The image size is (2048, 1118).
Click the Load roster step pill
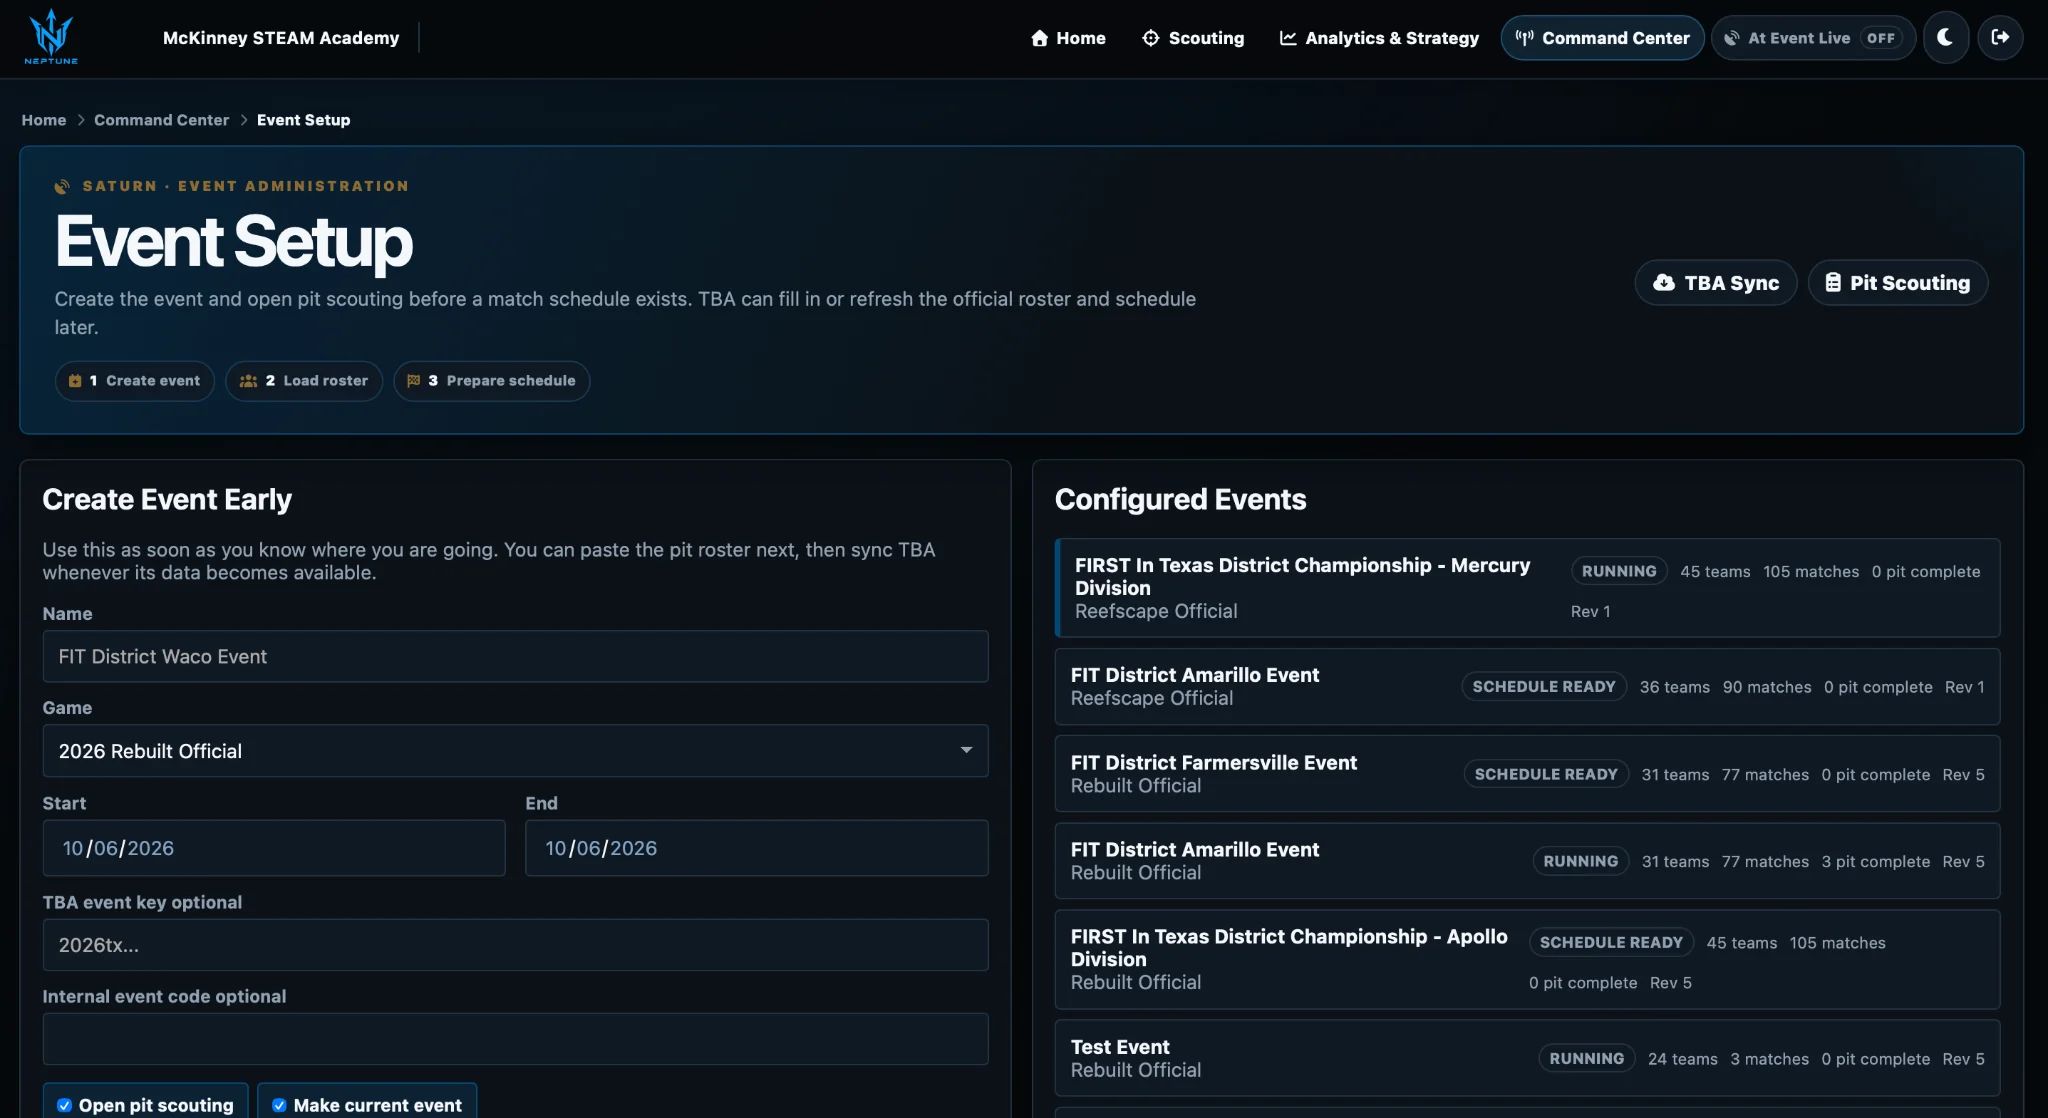tap(304, 381)
